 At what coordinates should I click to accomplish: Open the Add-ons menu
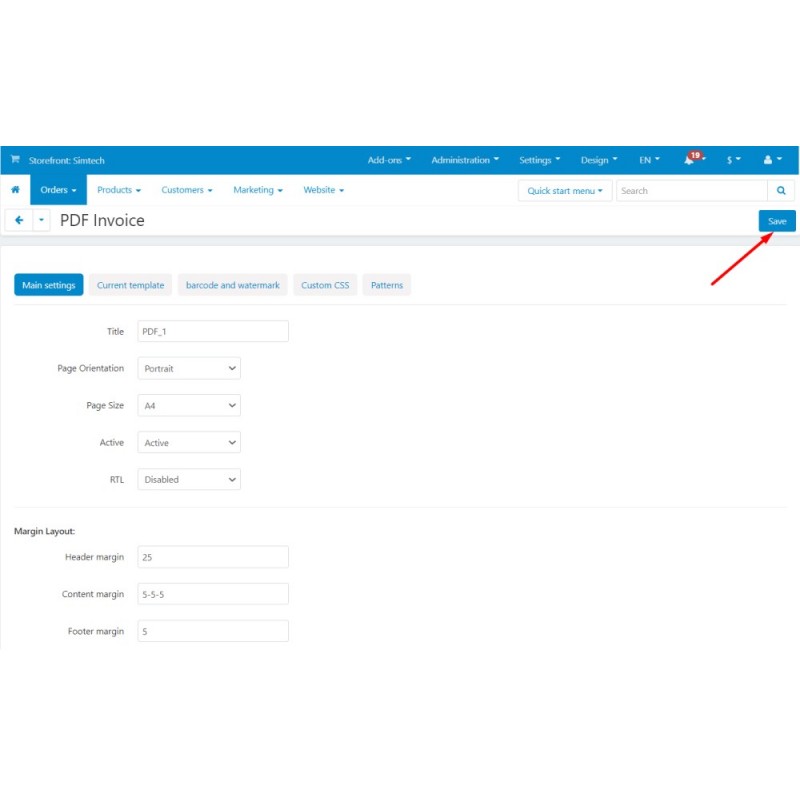(x=389, y=160)
